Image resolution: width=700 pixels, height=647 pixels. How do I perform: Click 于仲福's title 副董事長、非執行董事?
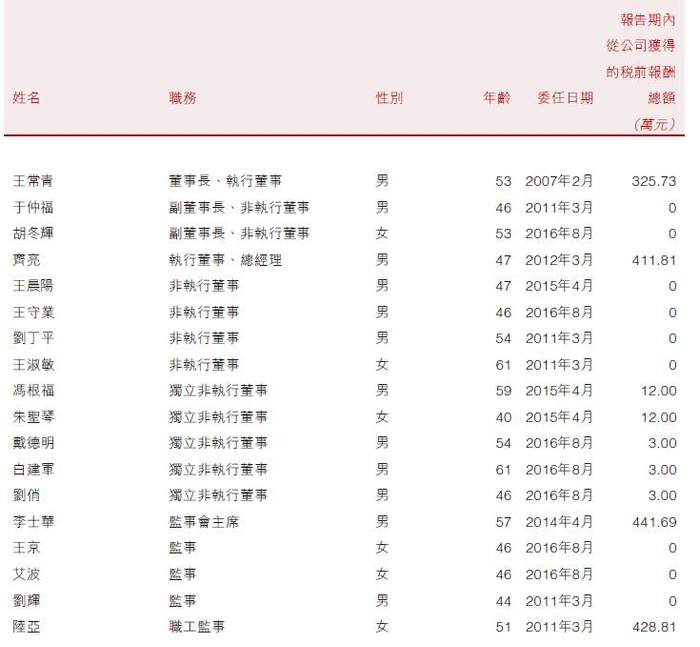click(239, 207)
